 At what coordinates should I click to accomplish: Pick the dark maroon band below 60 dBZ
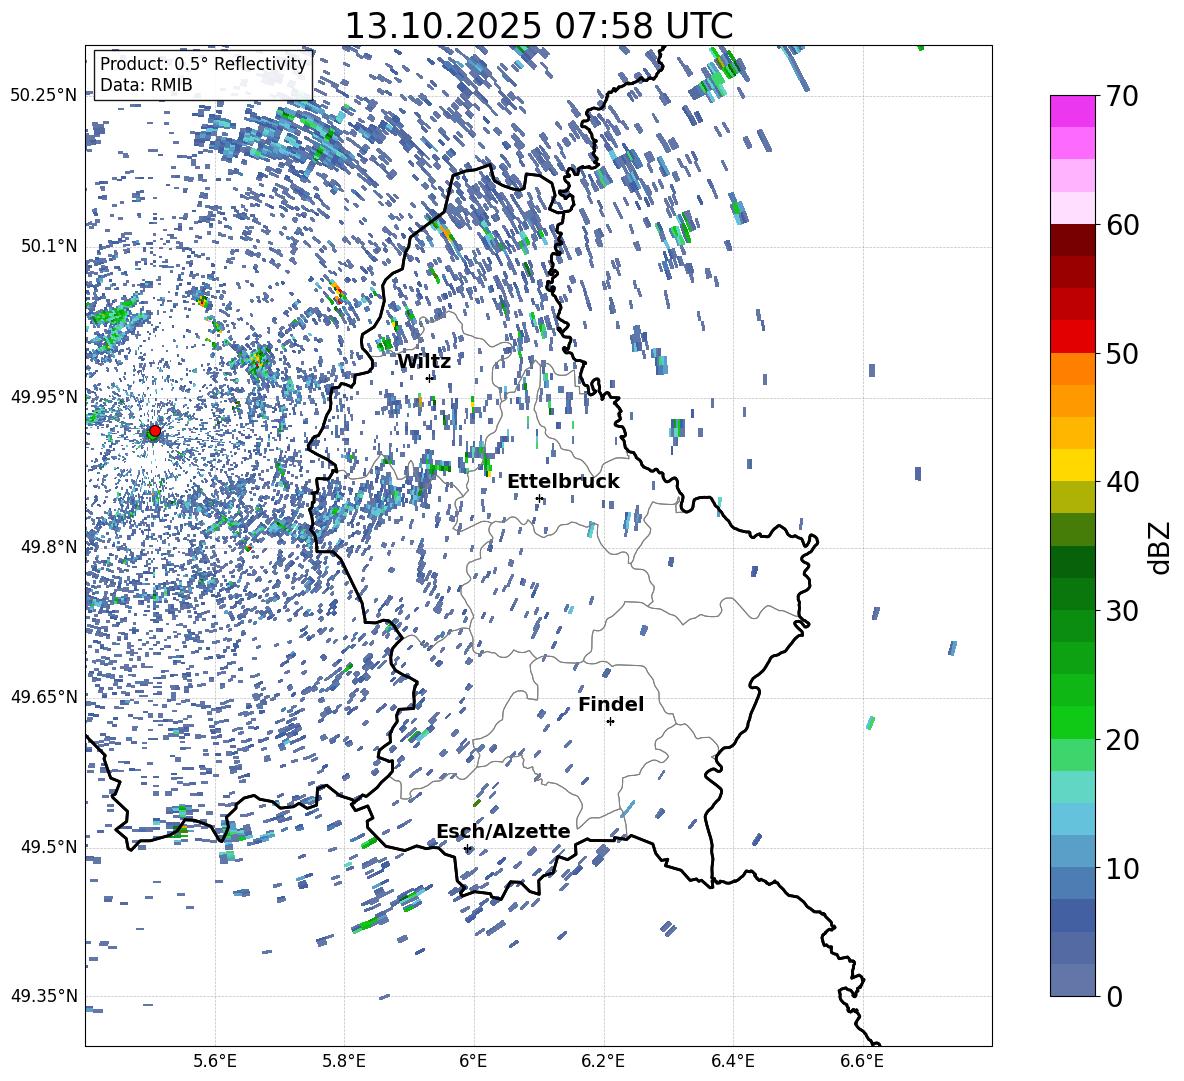pos(1073,240)
